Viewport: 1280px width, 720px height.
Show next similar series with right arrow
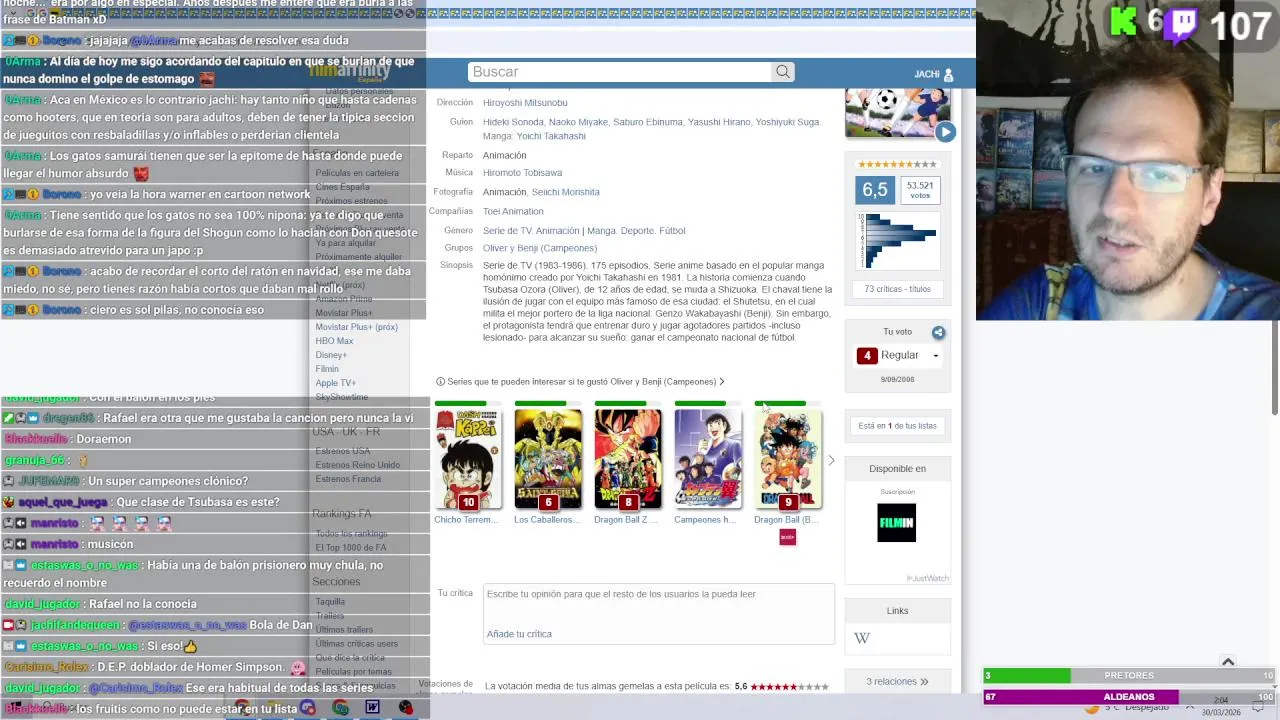pyautogui.click(x=831, y=460)
